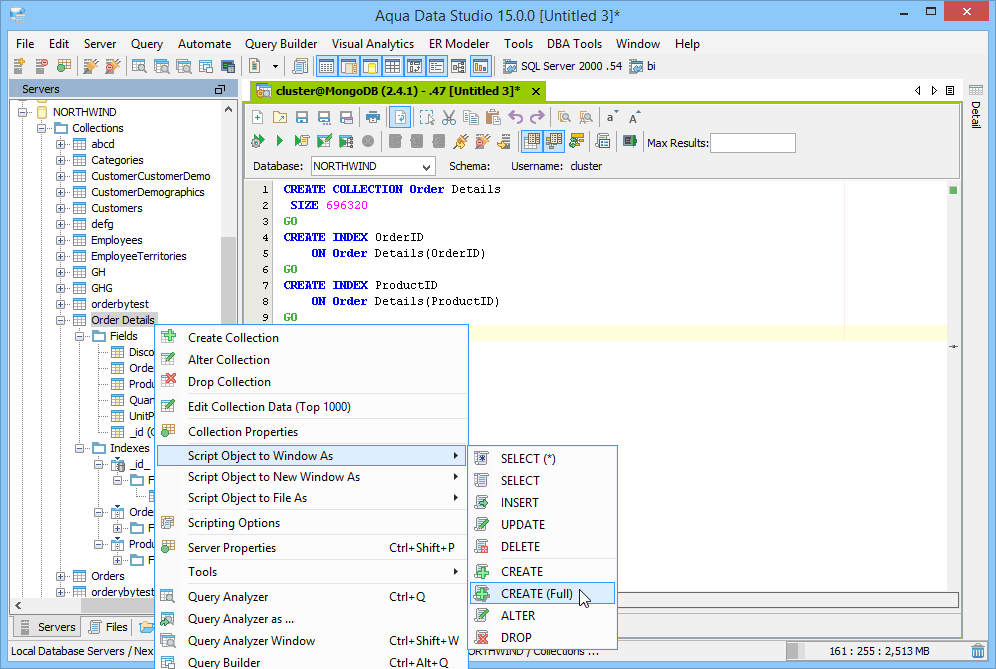Click the Execute with gear icon
This screenshot has height=669, width=996.
click(x=258, y=141)
